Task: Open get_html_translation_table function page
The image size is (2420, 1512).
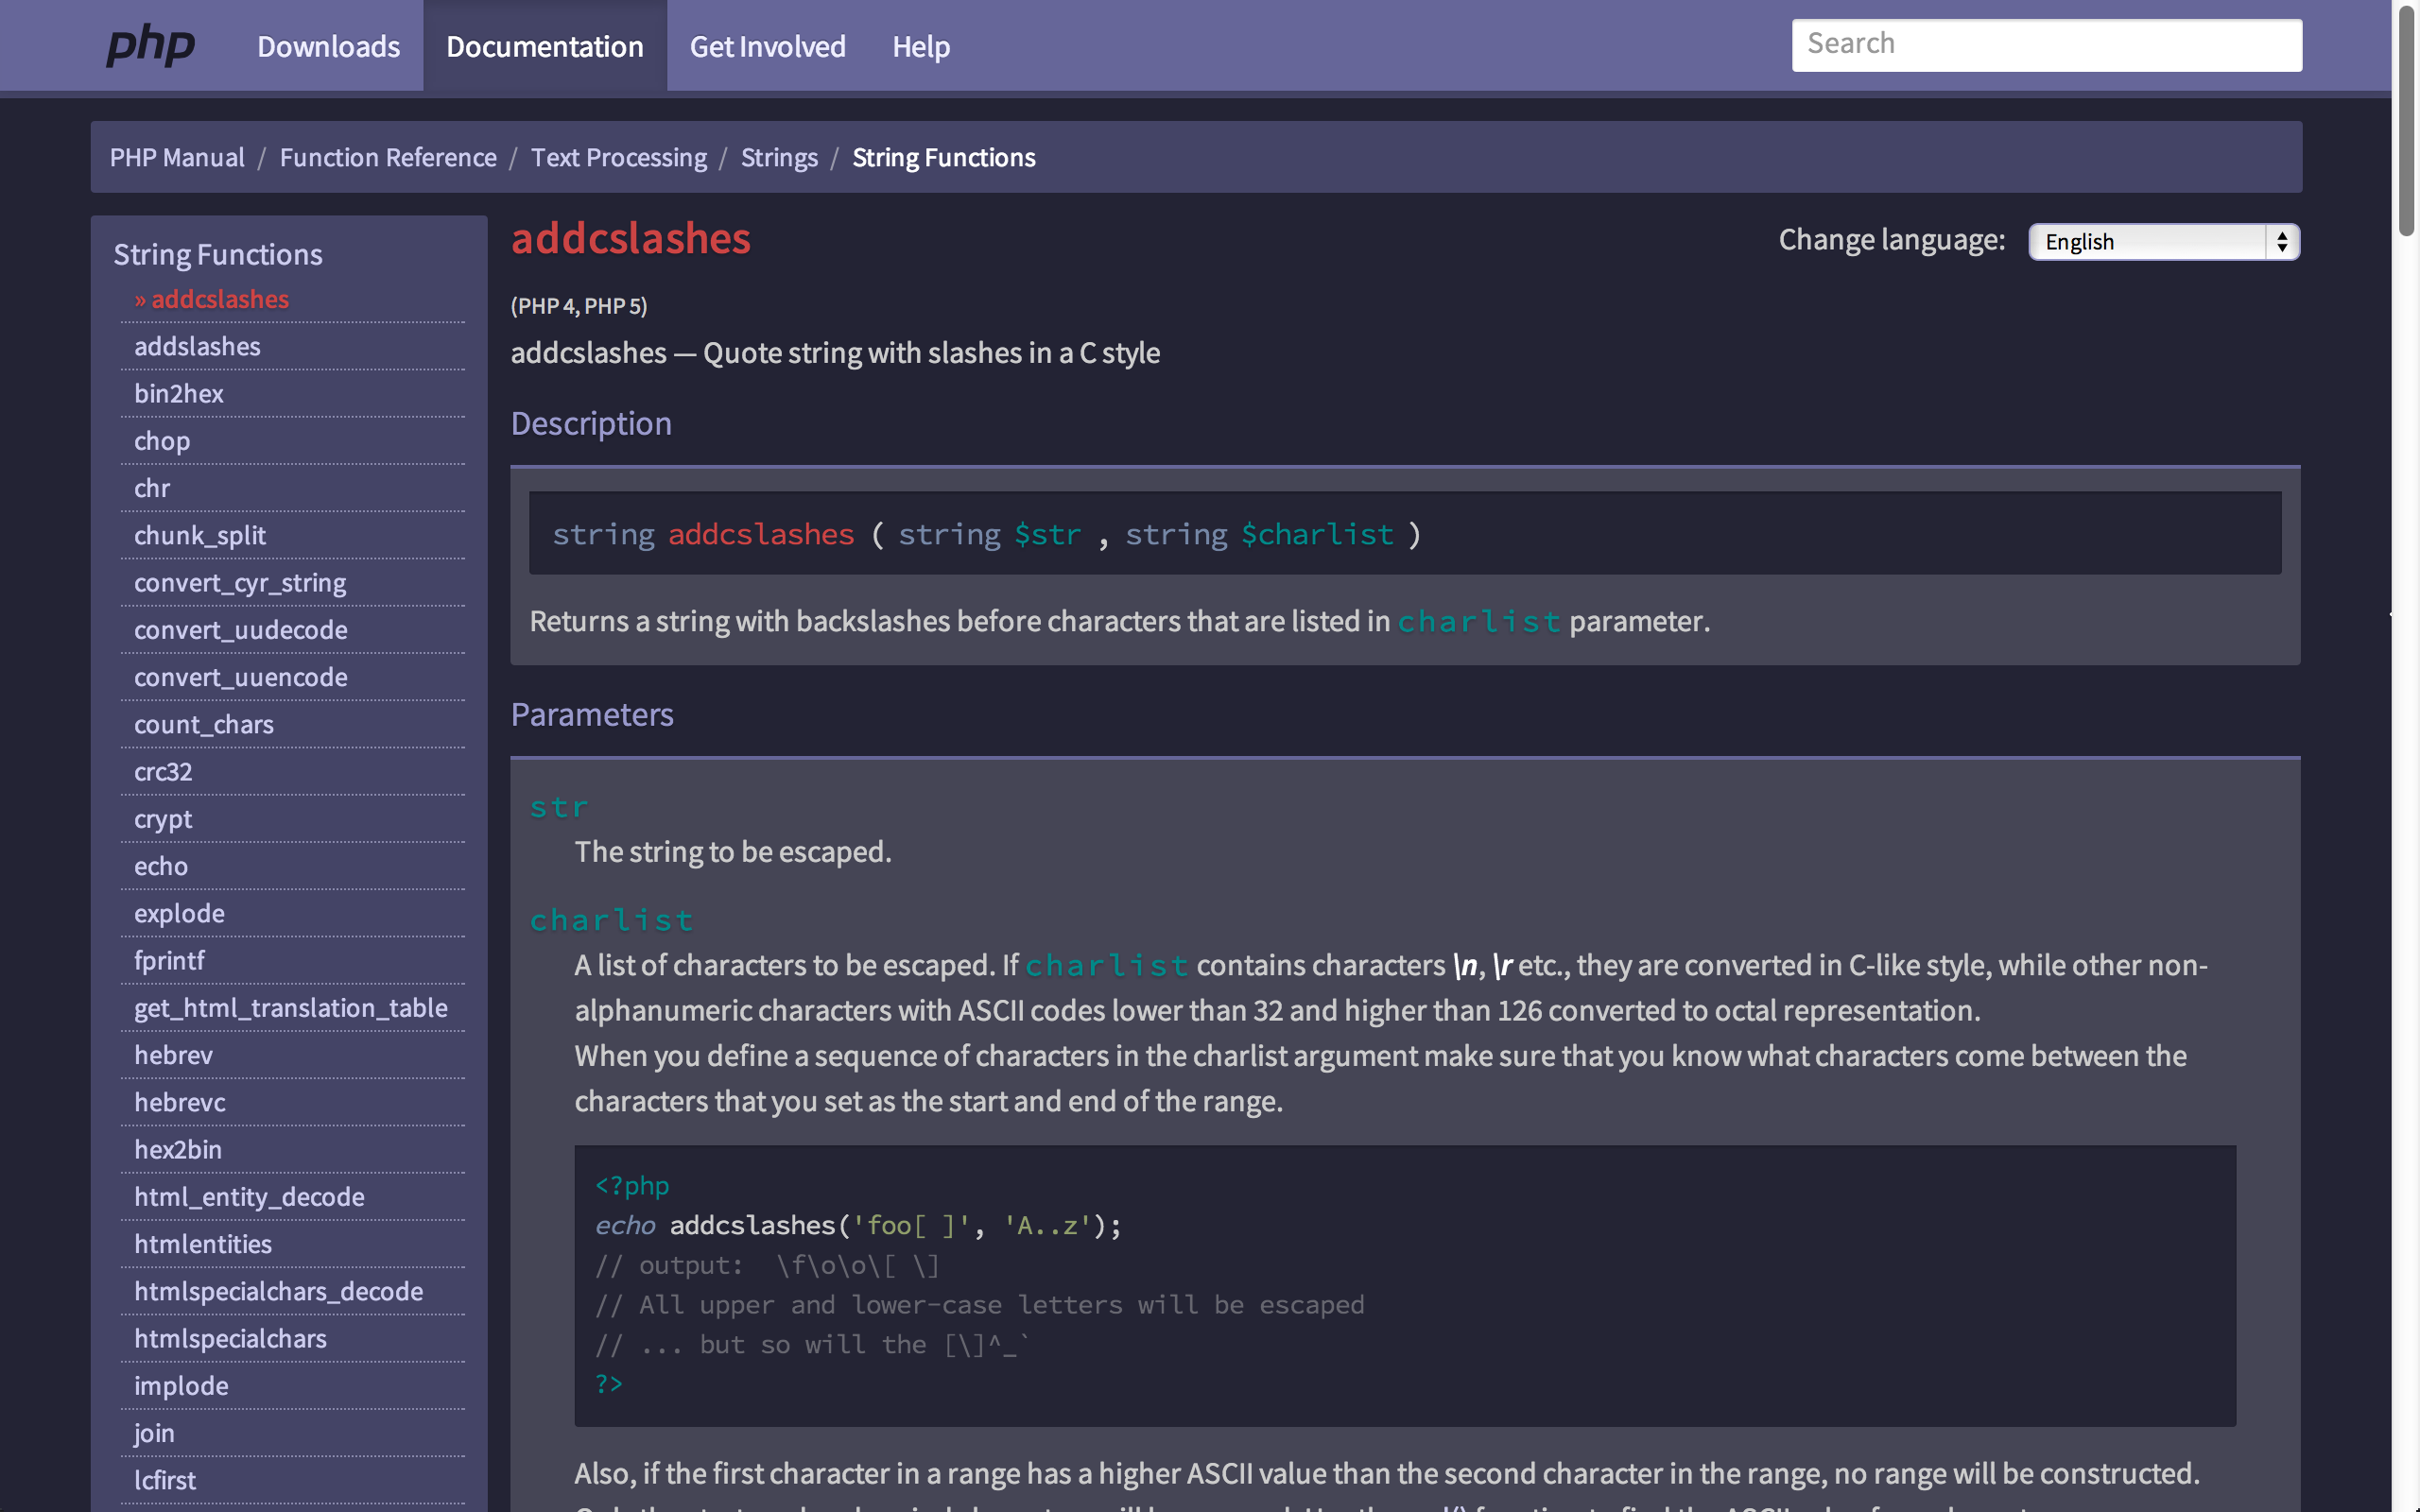Action: (x=291, y=1007)
